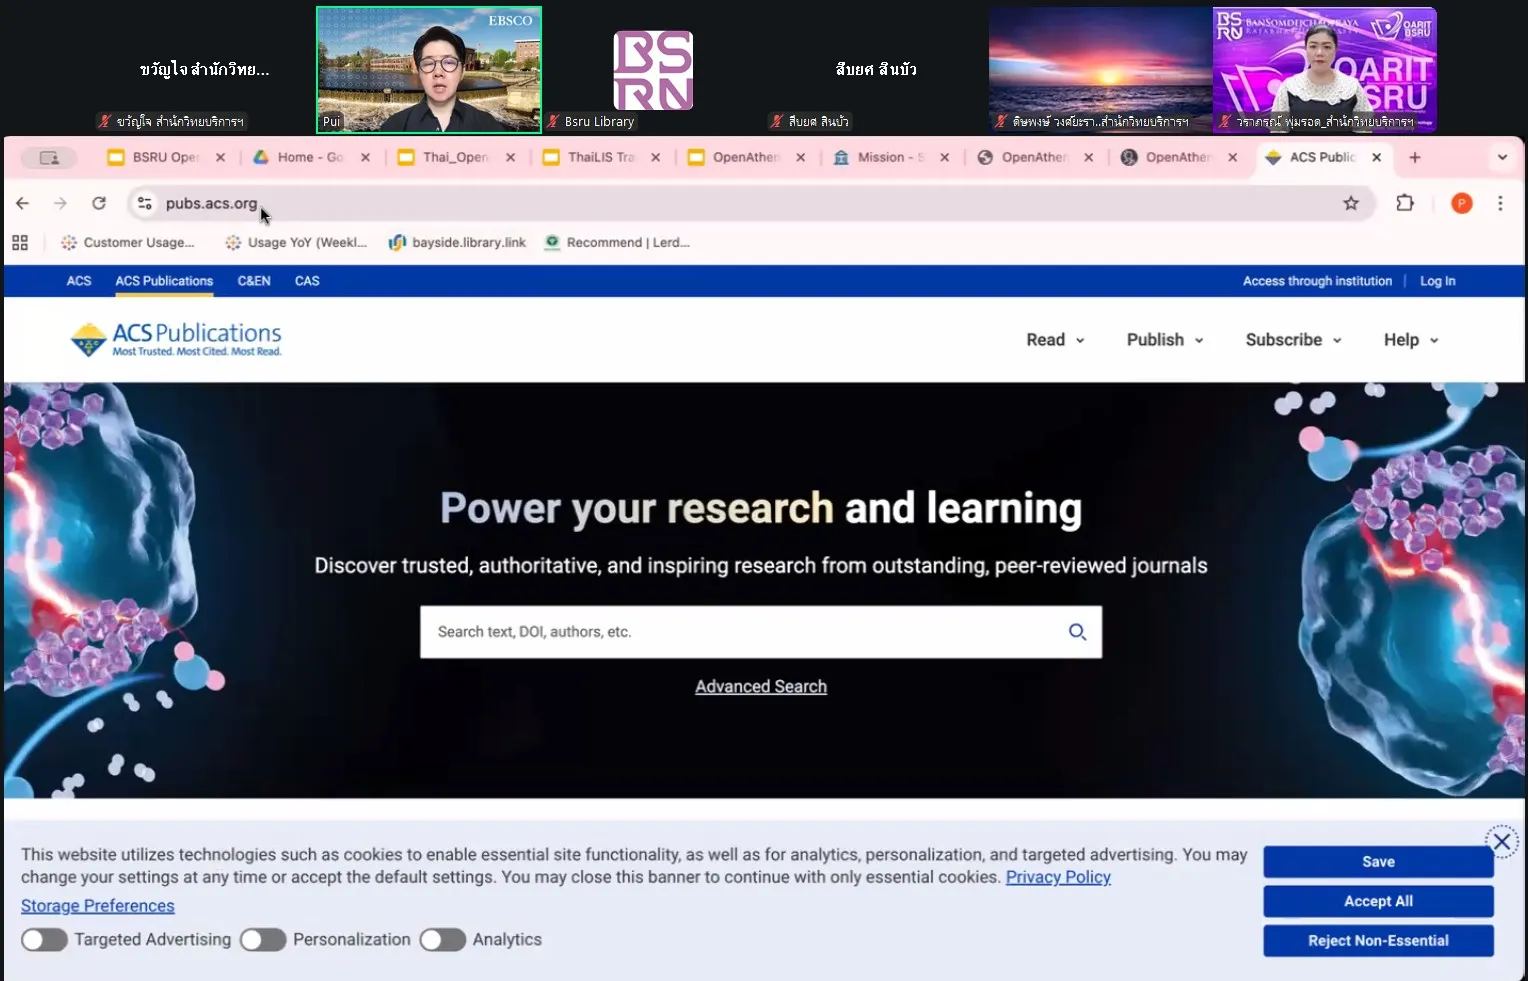The image size is (1528, 981).
Task: Bookmark this page with the star icon
Action: point(1351,204)
